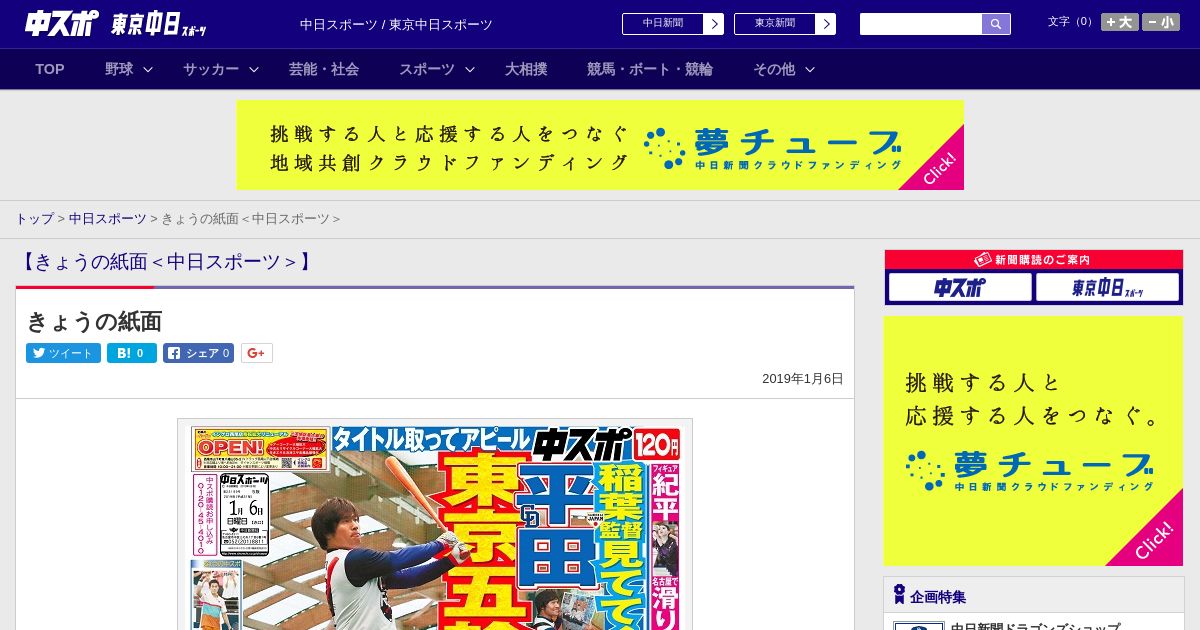Screen dimensions: 1200x630
Task: Click the 企画特集 sidebar heading text
Action: (938, 597)
